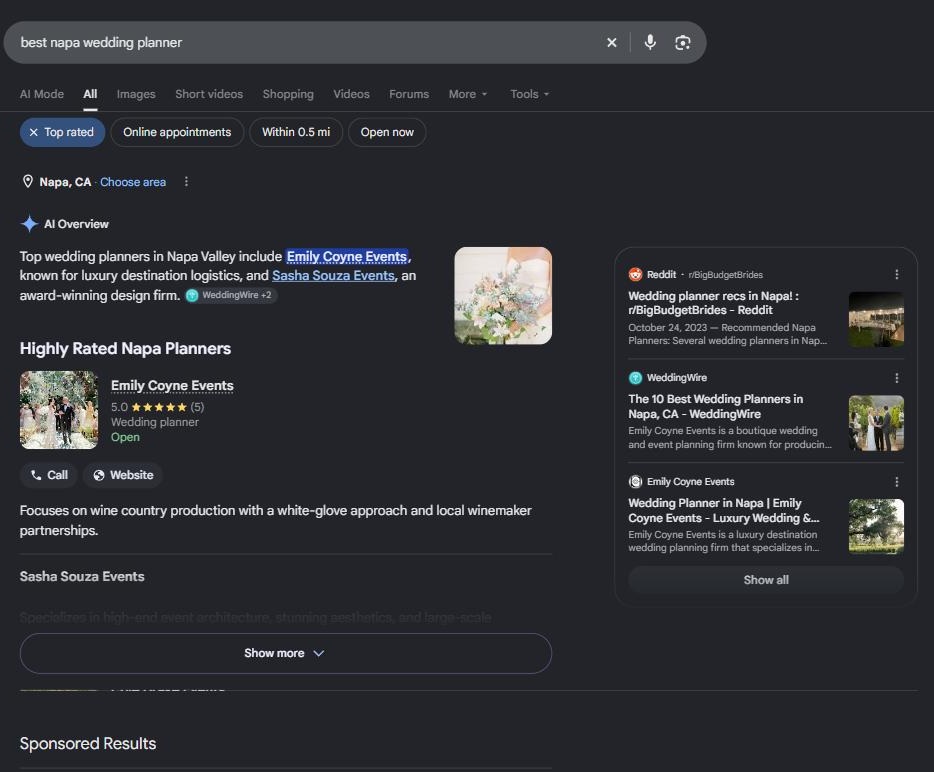Click the Highly Rated Napa Planners heading
The height and width of the screenshot is (772, 934).
click(125, 348)
